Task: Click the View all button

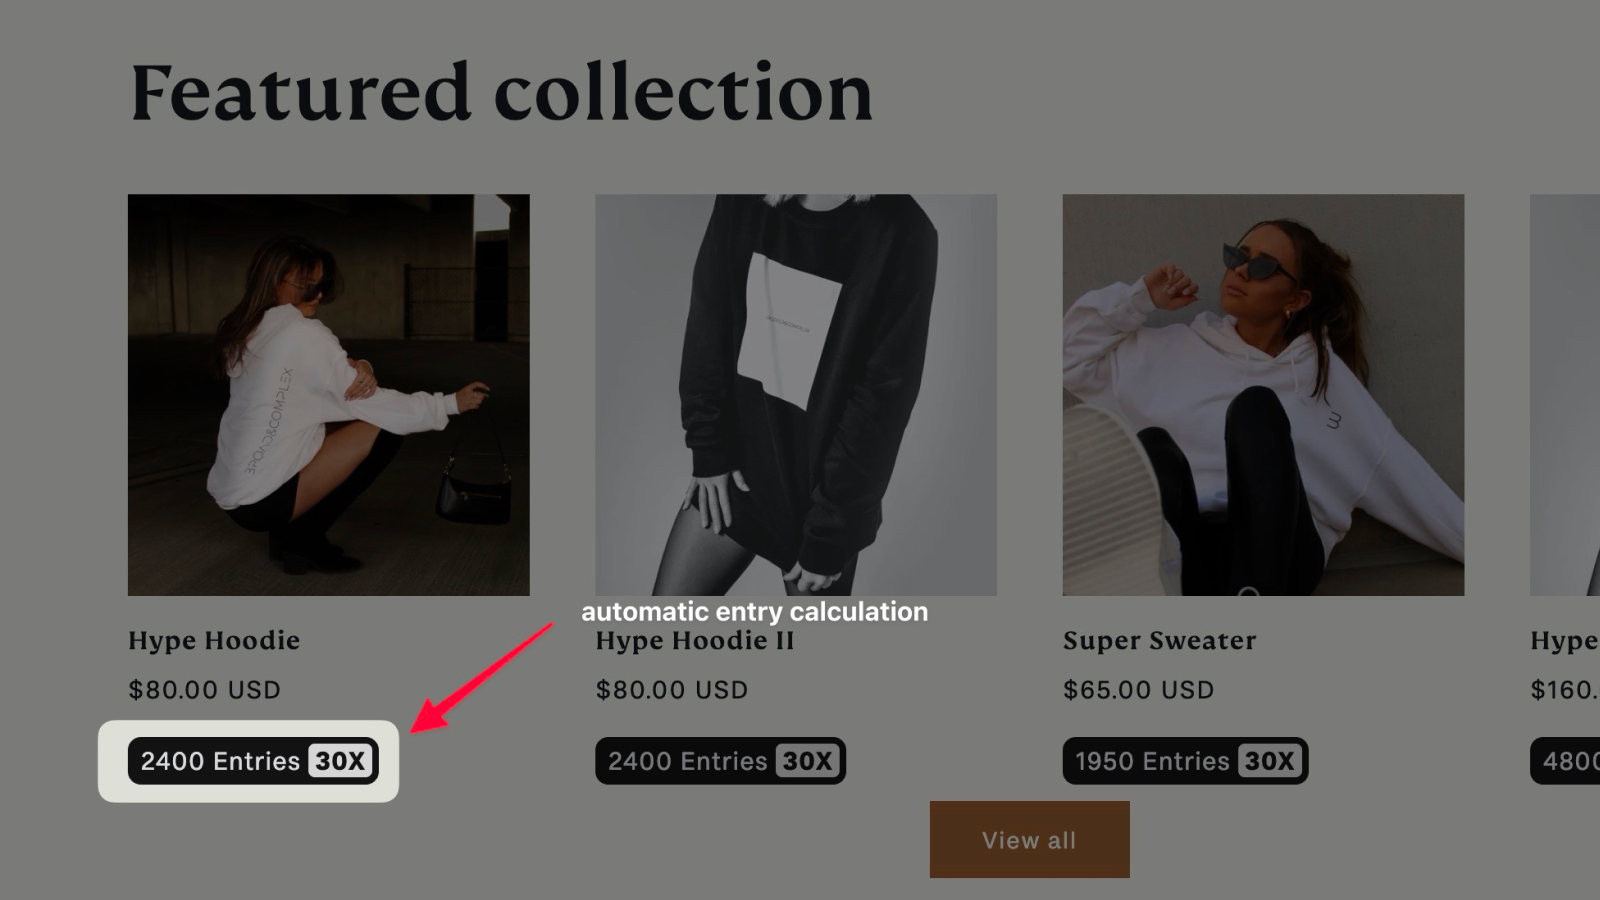Action: (1029, 839)
